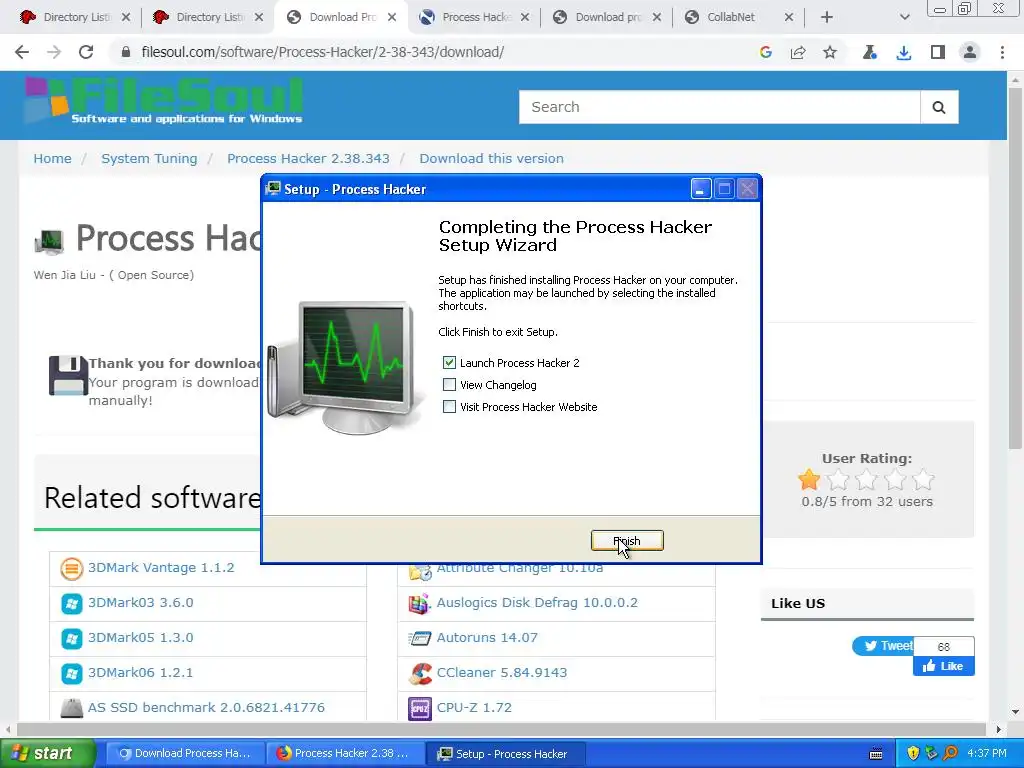The width and height of the screenshot is (1024, 768).
Task: Open CCleaner 5.84.9143 link
Action: [x=502, y=672]
